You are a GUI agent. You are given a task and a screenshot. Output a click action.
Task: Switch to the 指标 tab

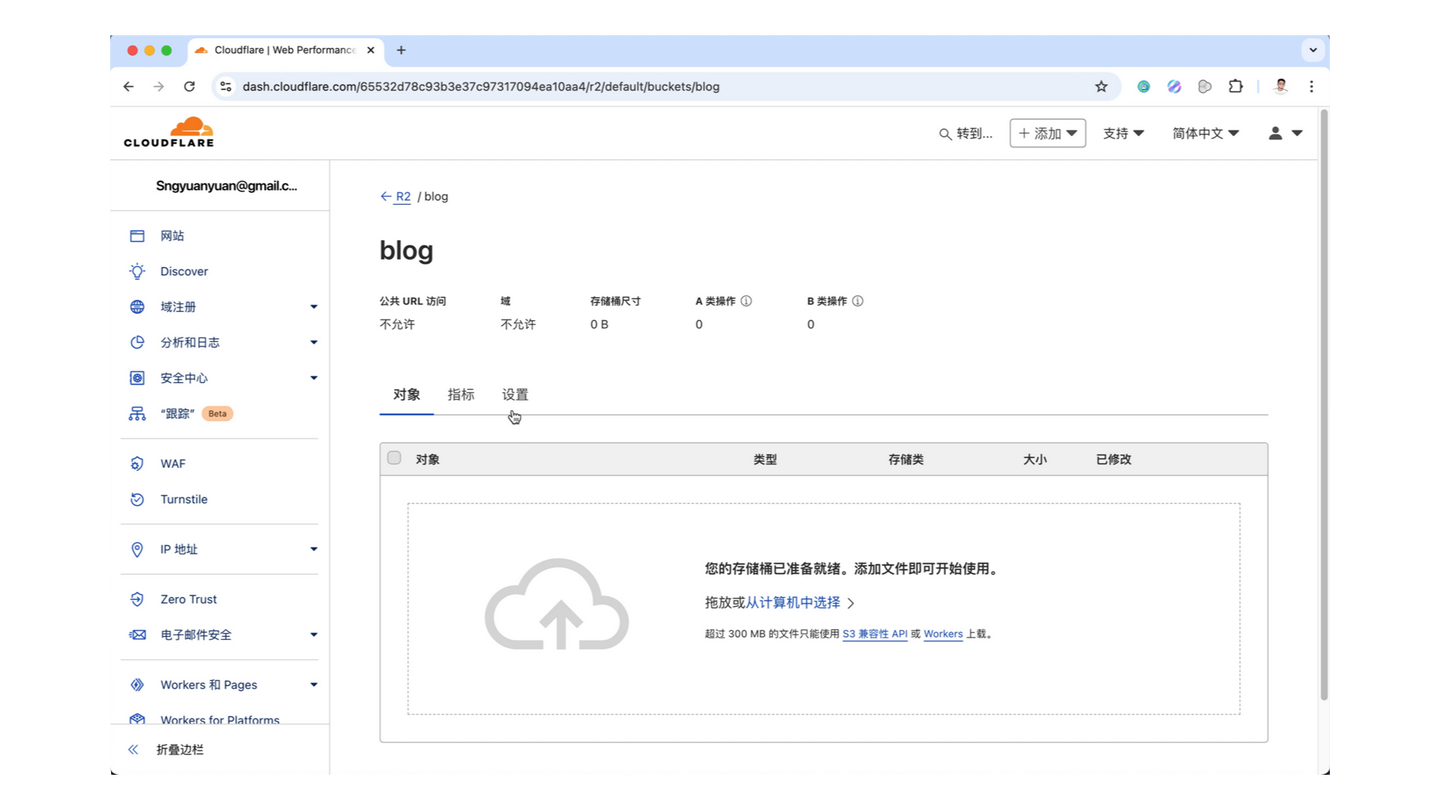click(x=461, y=394)
